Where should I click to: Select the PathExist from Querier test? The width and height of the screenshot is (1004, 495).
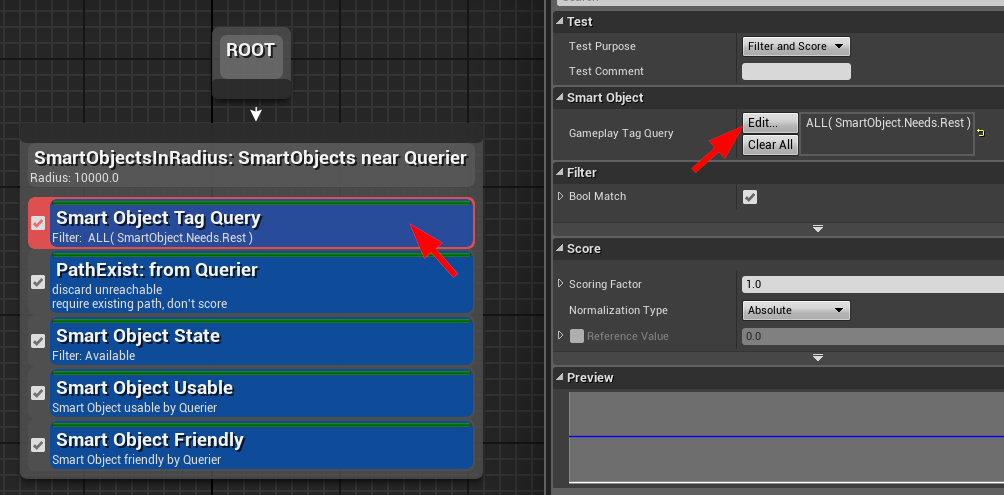tap(260, 284)
